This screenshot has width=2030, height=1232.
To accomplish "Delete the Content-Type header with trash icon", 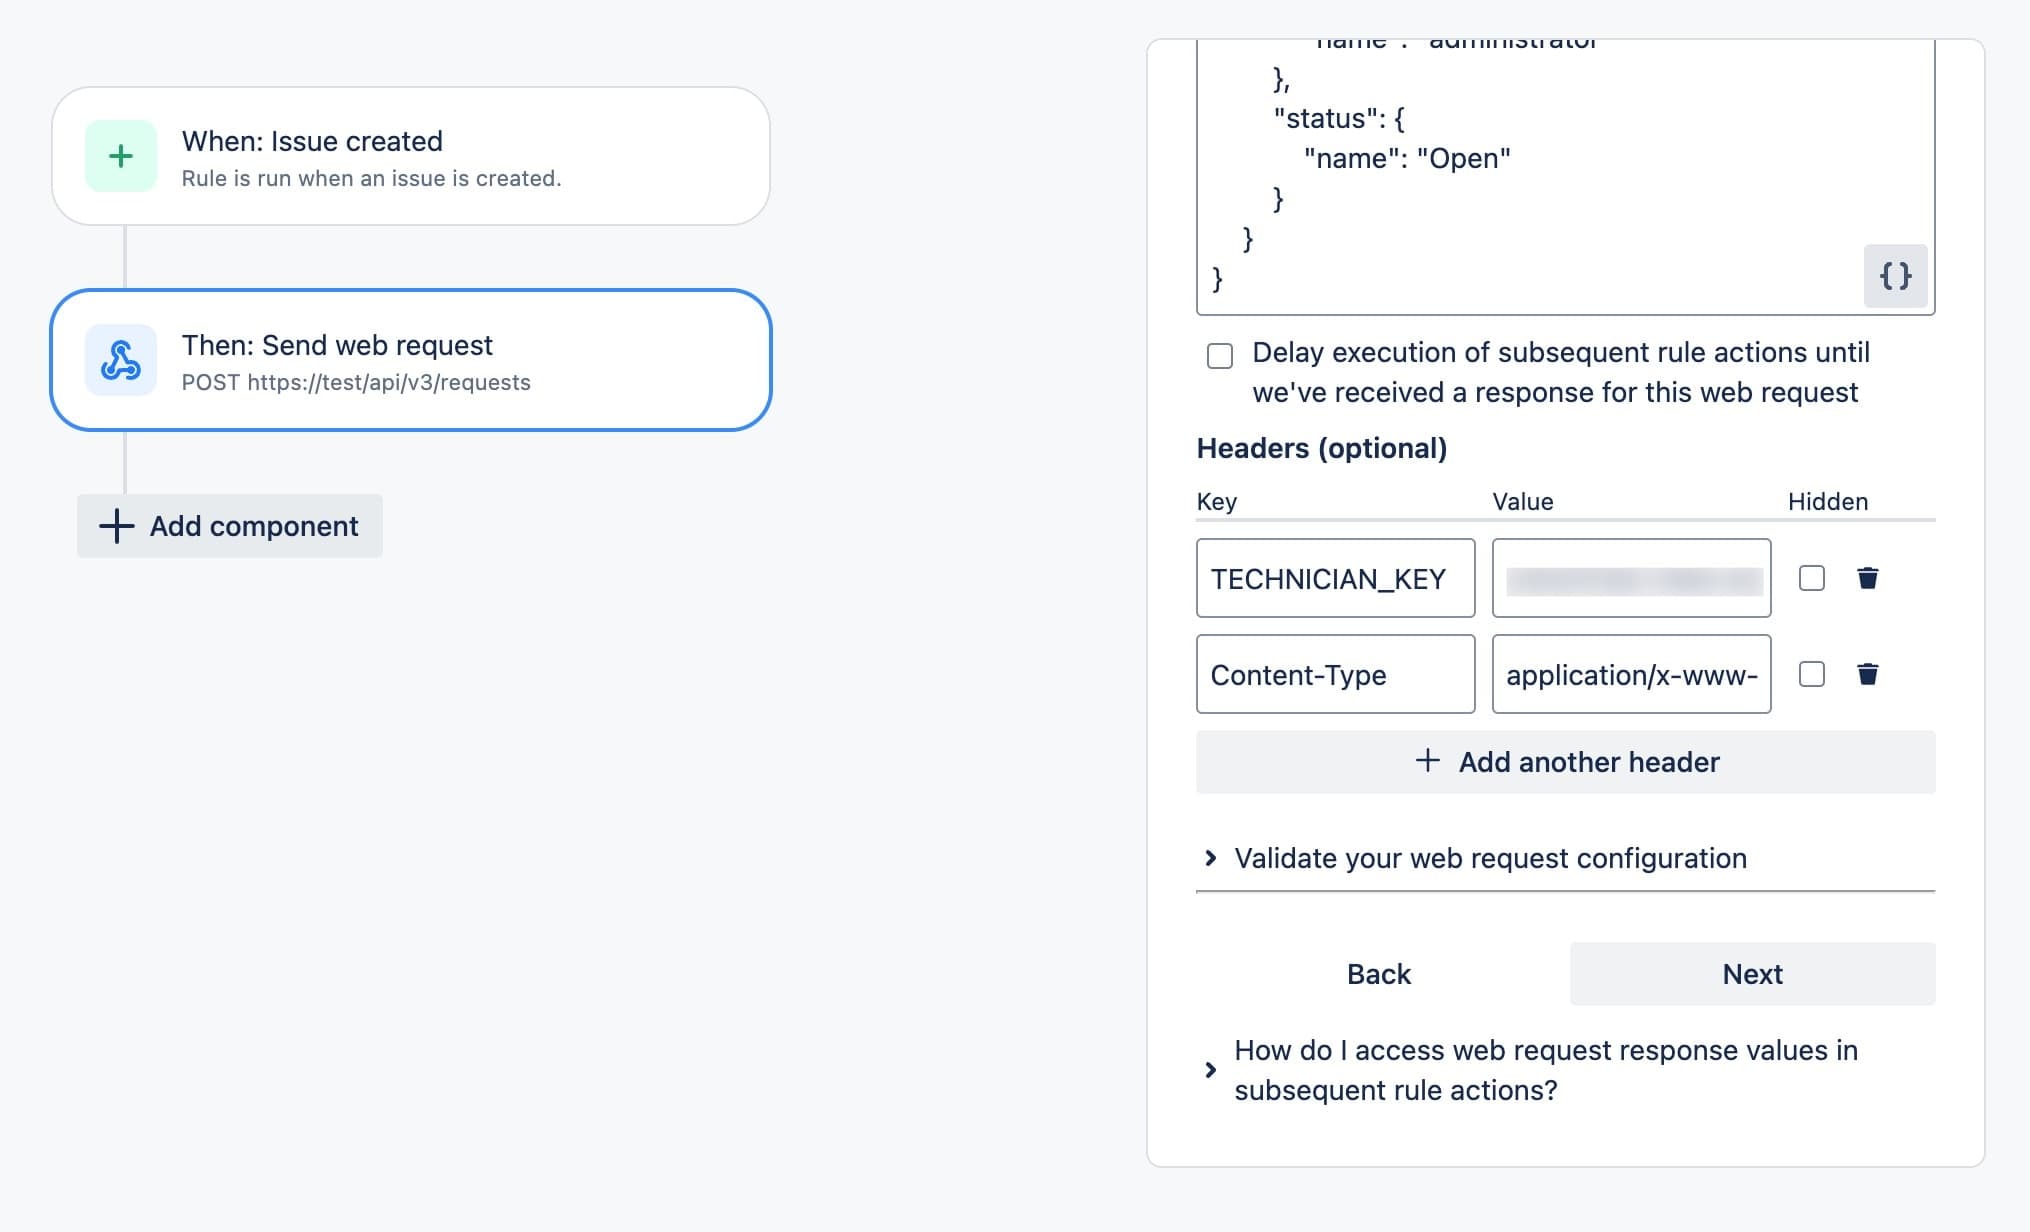I will (x=1867, y=674).
